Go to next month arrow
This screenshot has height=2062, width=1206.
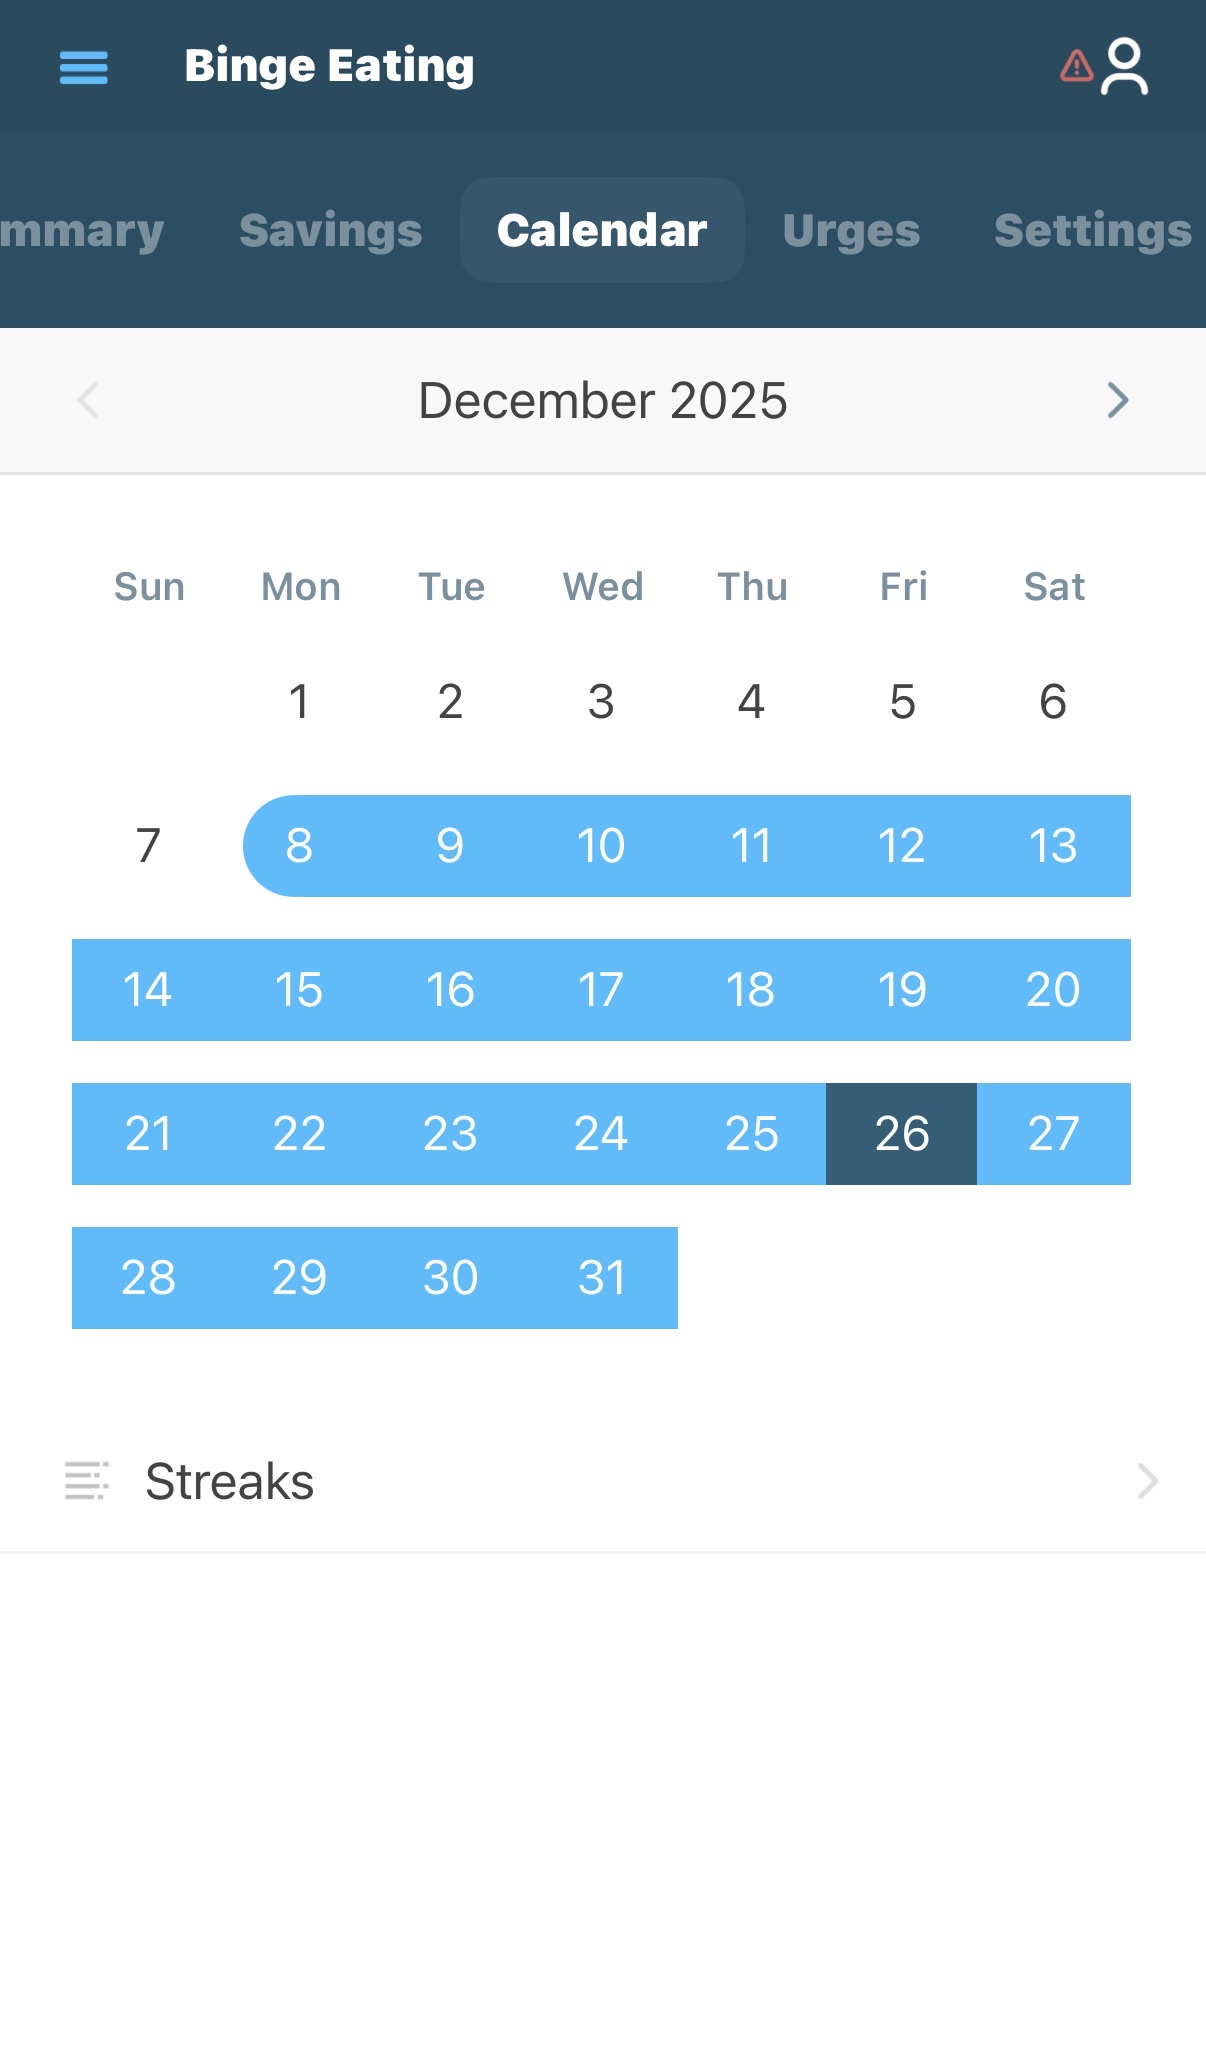[x=1117, y=400]
